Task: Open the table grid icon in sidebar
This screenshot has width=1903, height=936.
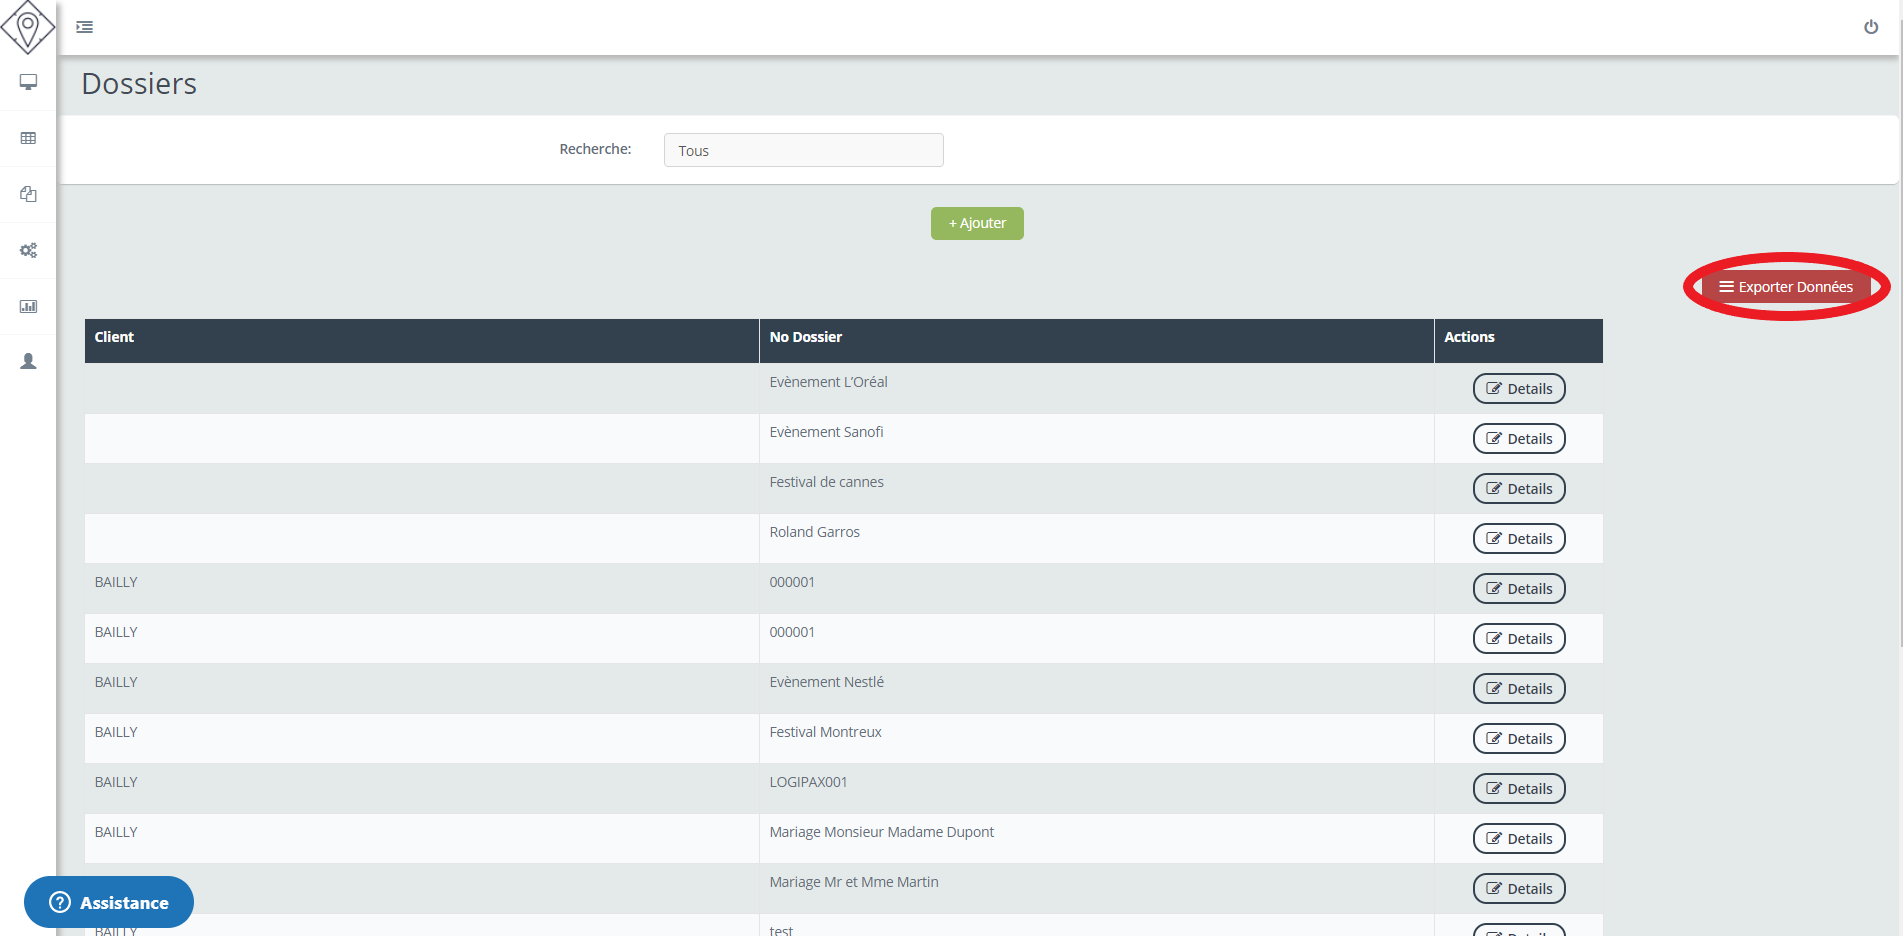Action: pos(28,138)
